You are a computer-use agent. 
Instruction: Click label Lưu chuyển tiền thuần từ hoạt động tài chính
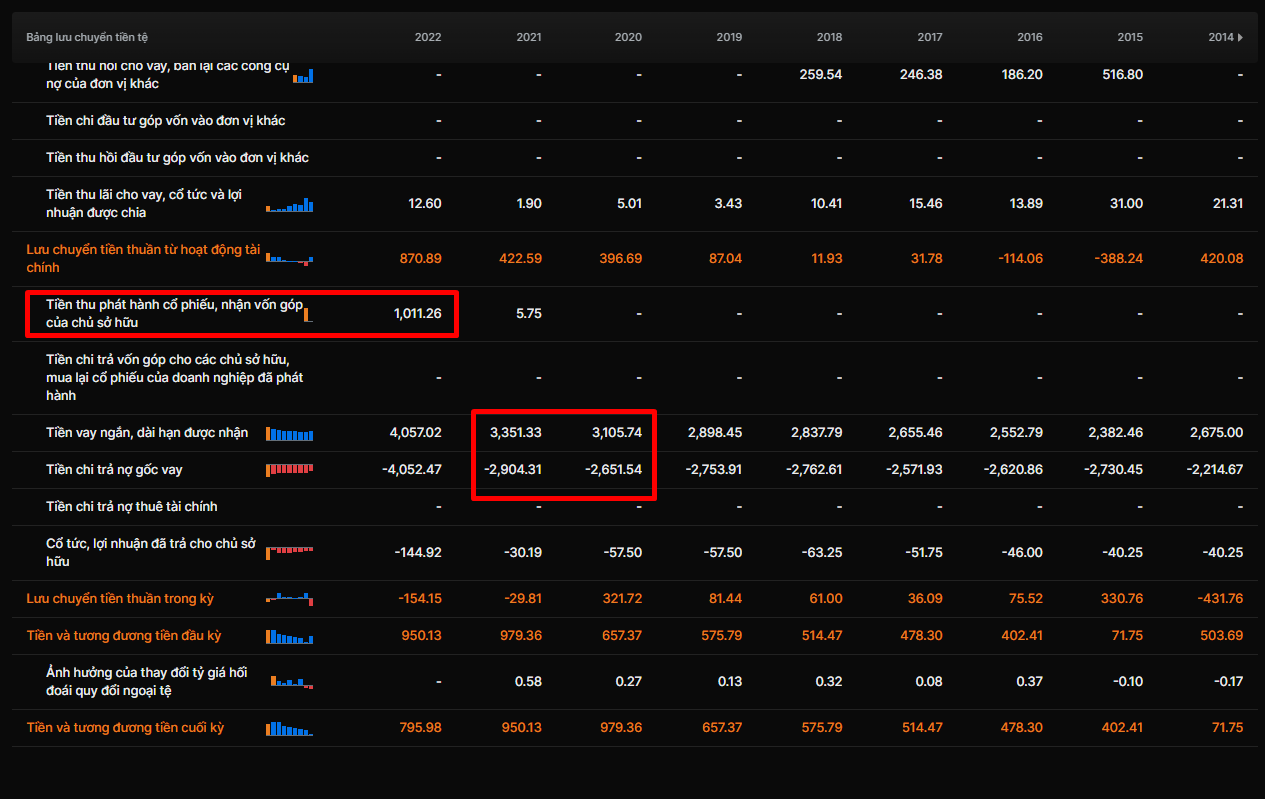point(143,259)
